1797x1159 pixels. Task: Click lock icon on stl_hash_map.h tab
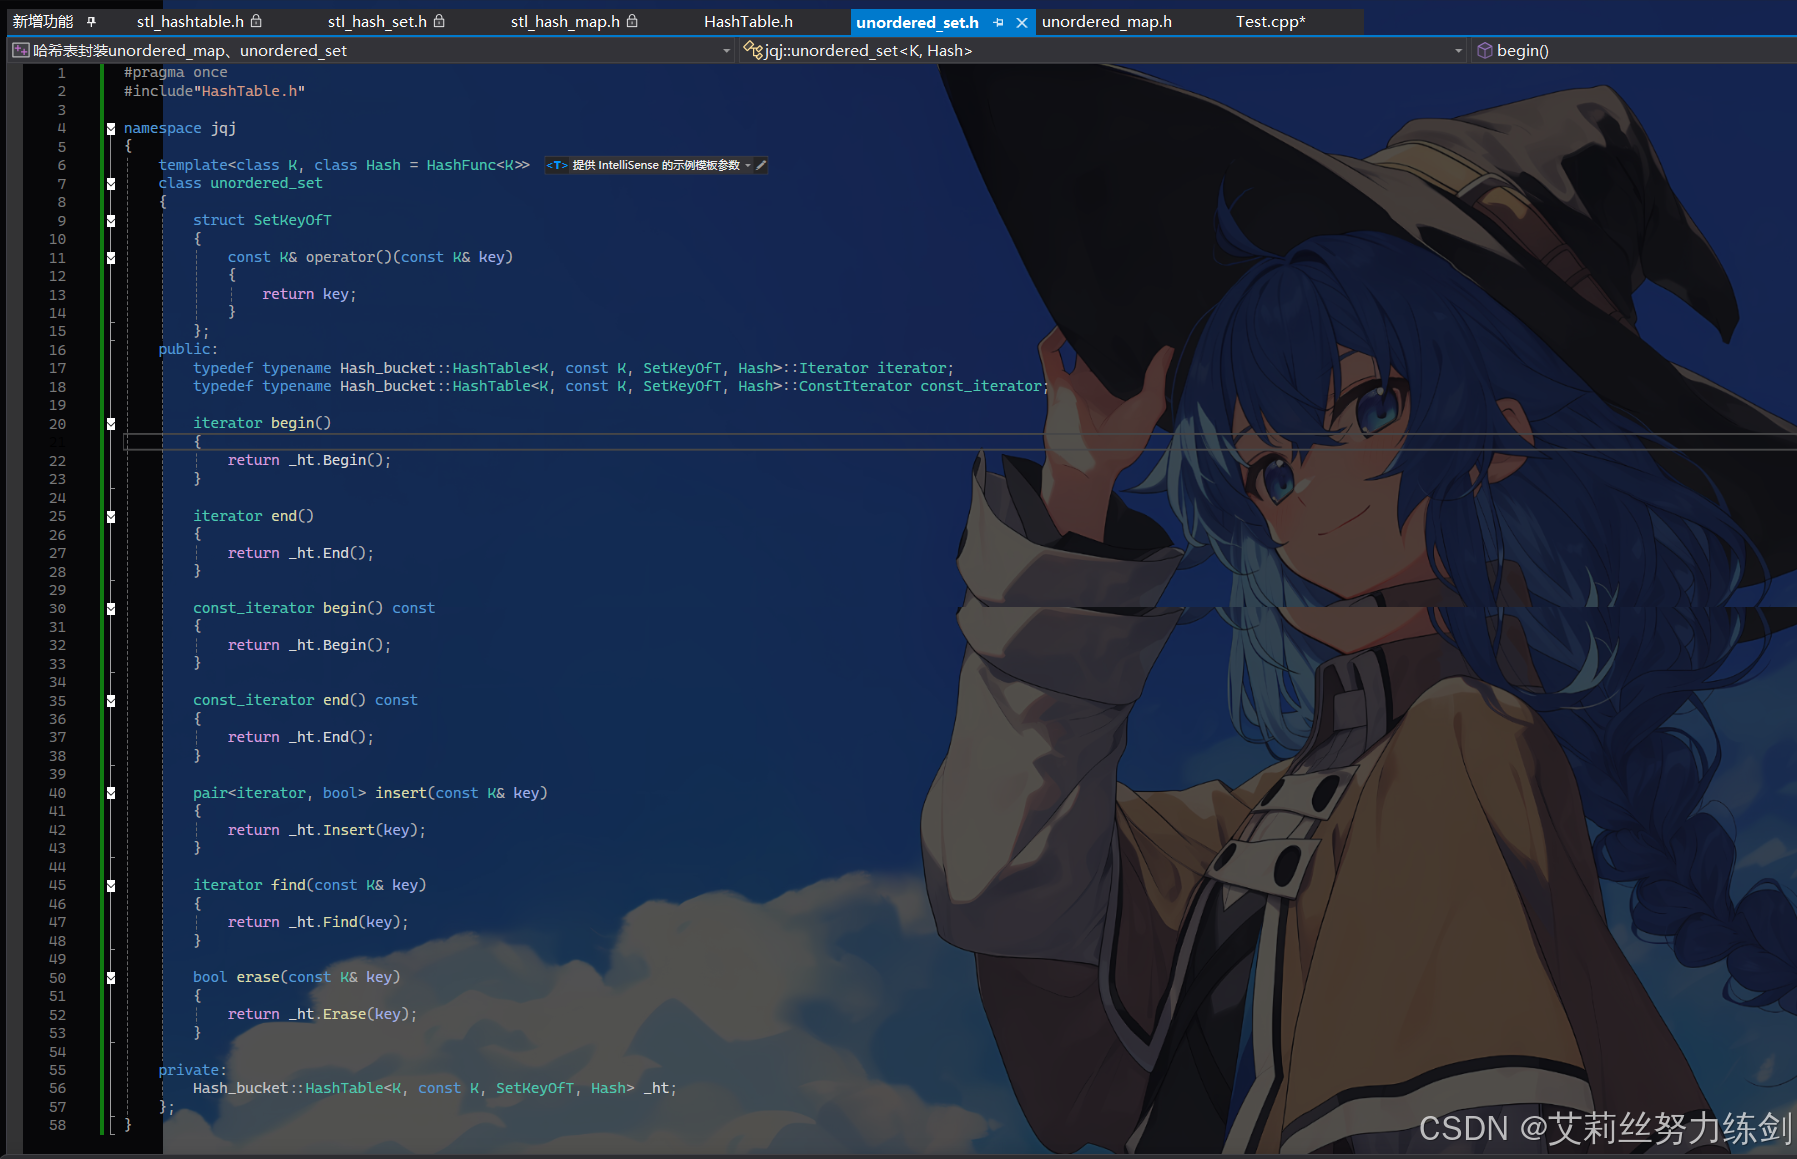point(632,20)
